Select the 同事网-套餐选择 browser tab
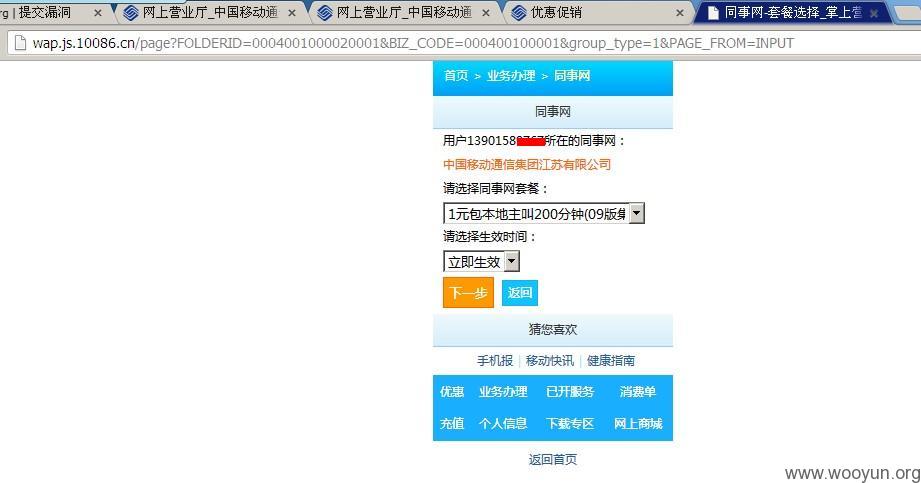This screenshot has width=921, height=483. click(x=793, y=12)
